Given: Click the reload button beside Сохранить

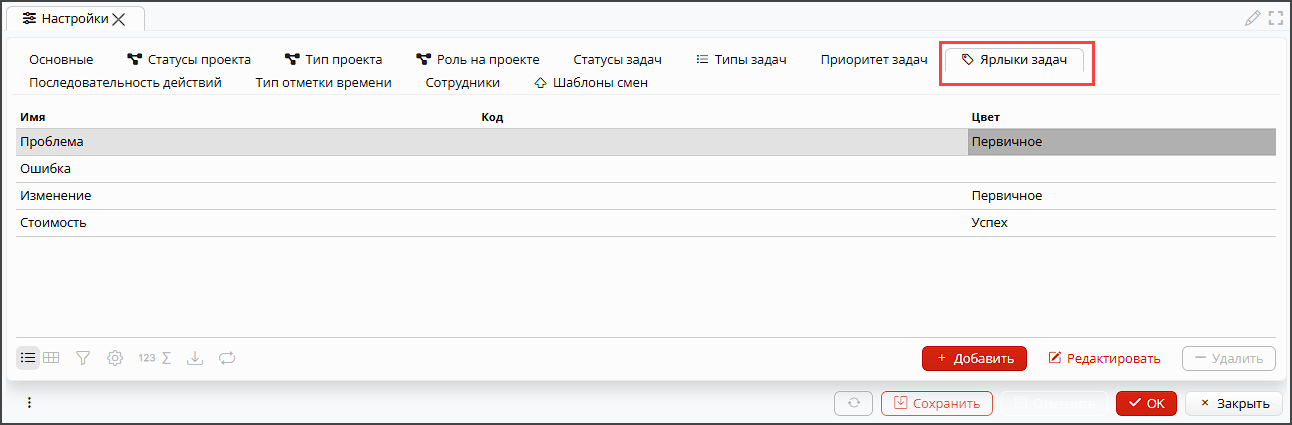Looking at the screenshot, I should click(854, 403).
